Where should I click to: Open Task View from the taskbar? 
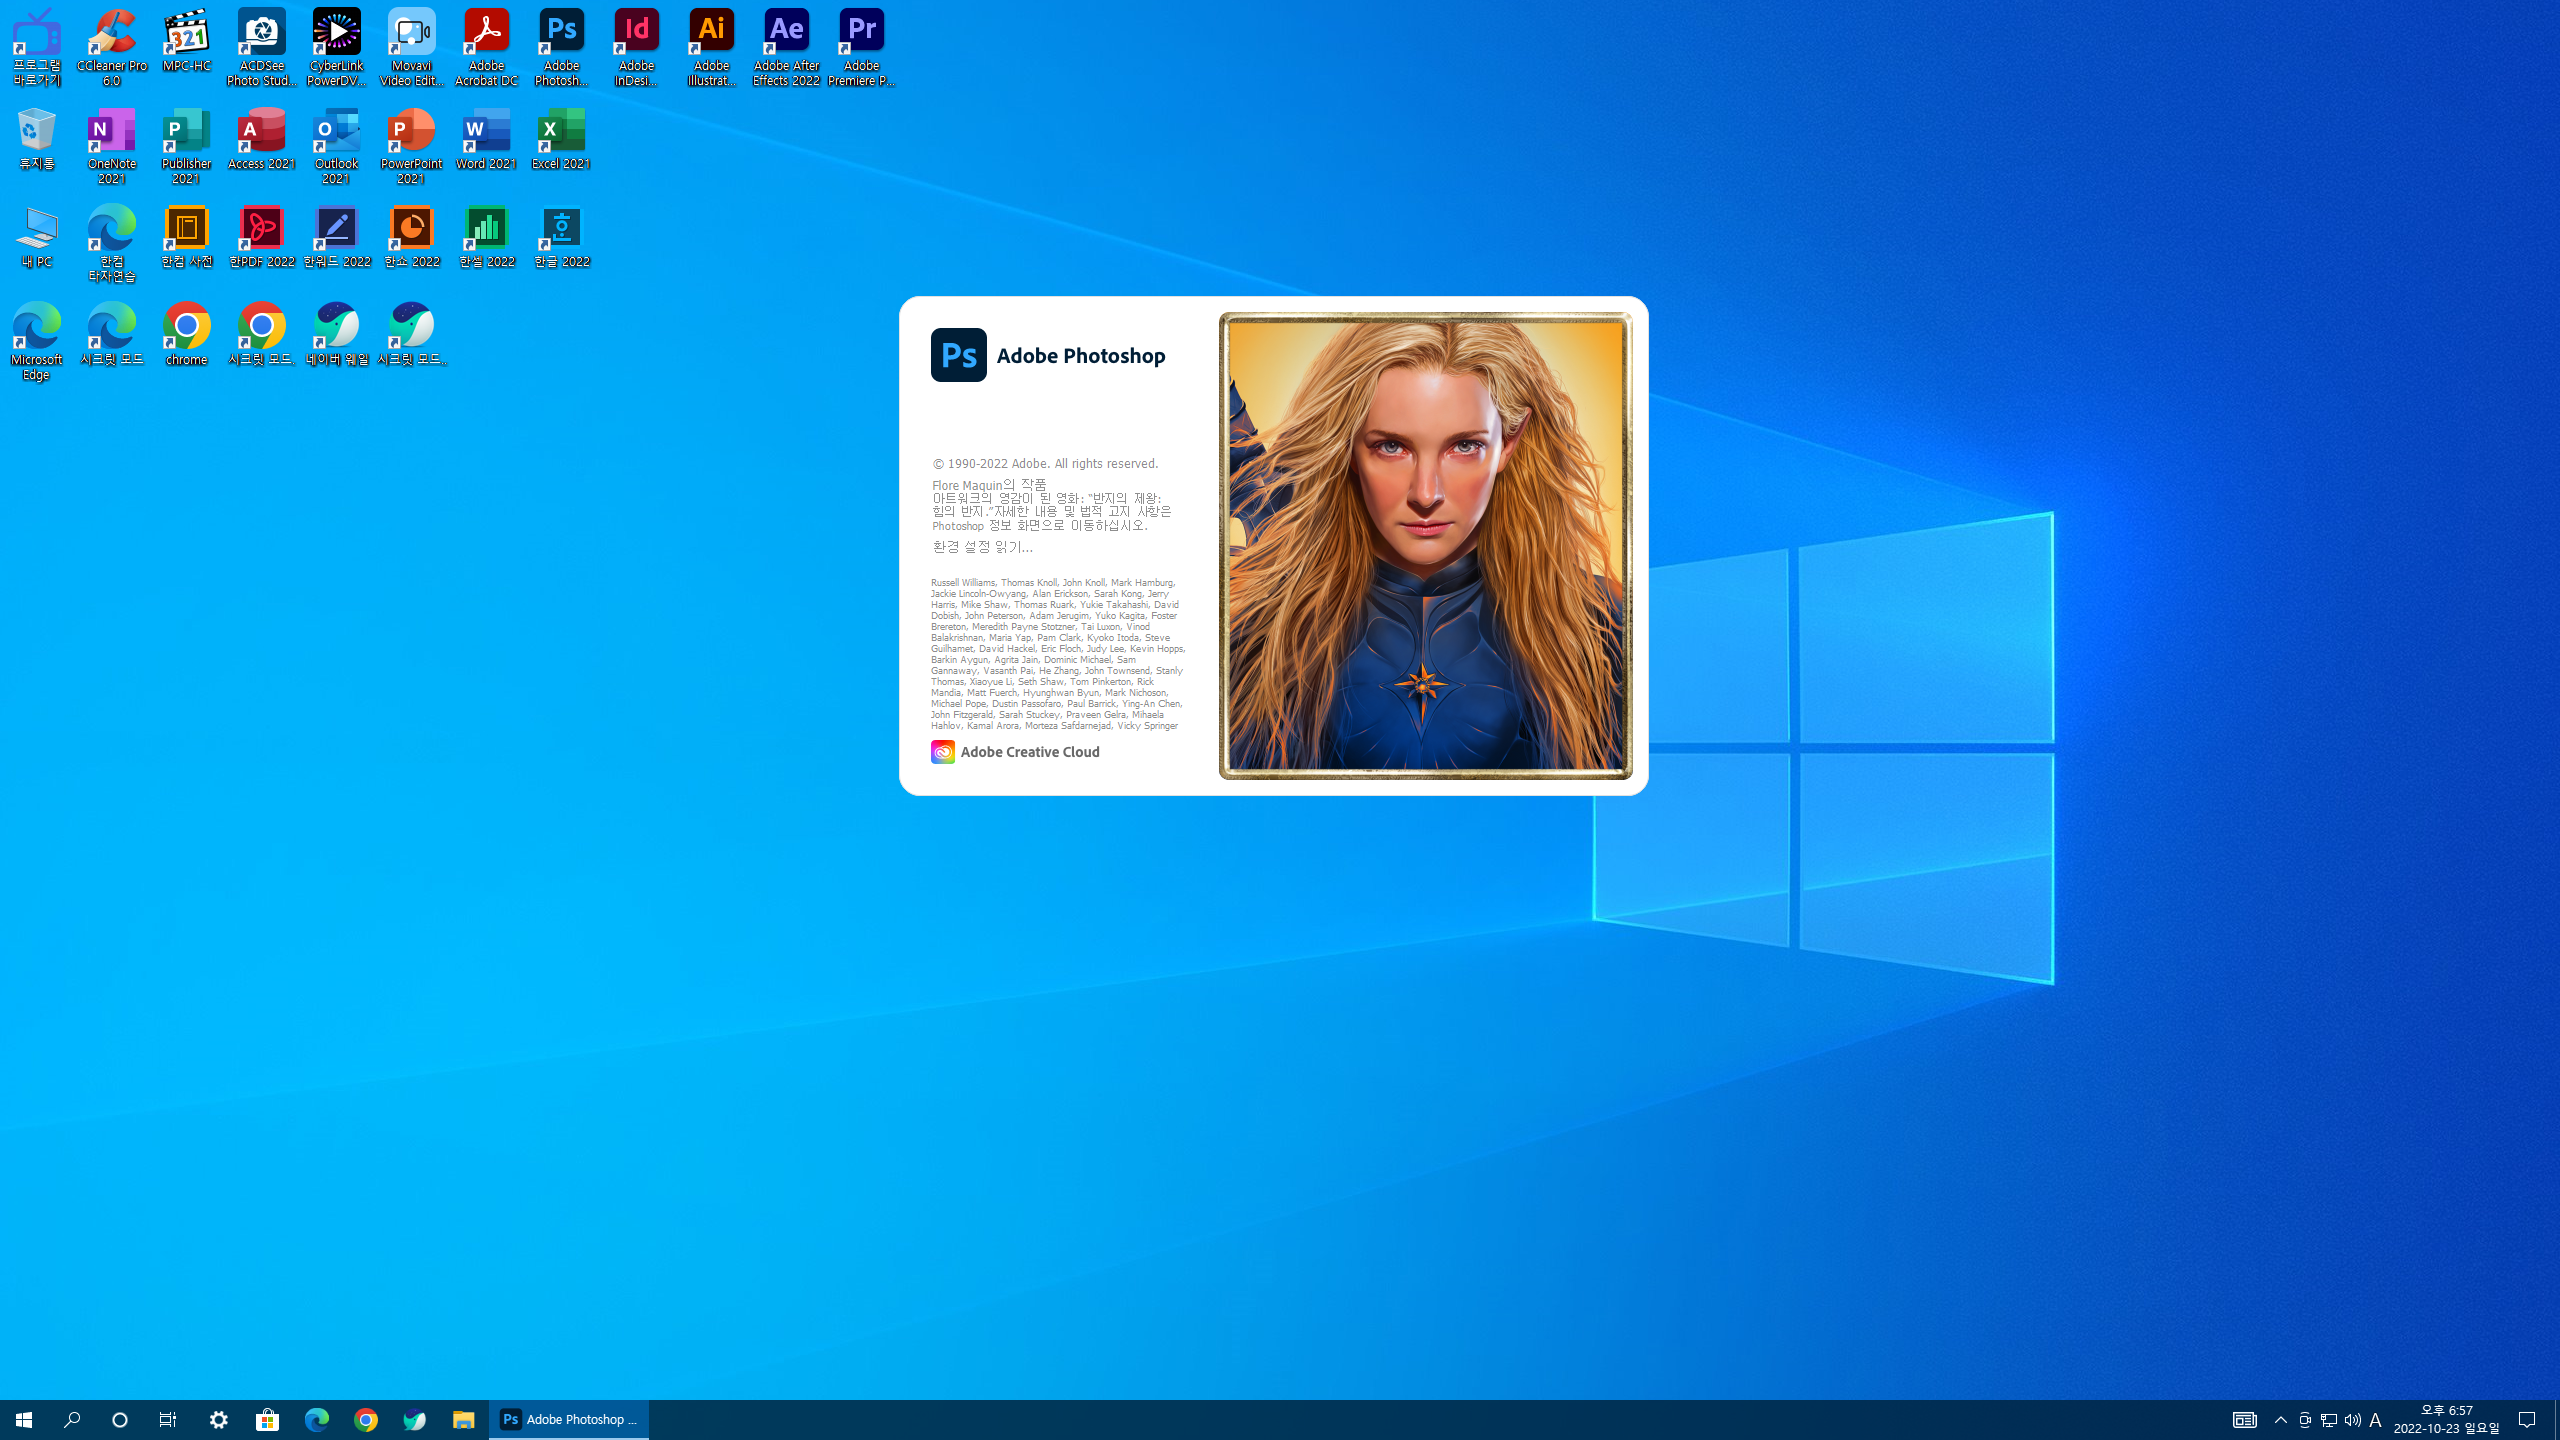point(168,1420)
